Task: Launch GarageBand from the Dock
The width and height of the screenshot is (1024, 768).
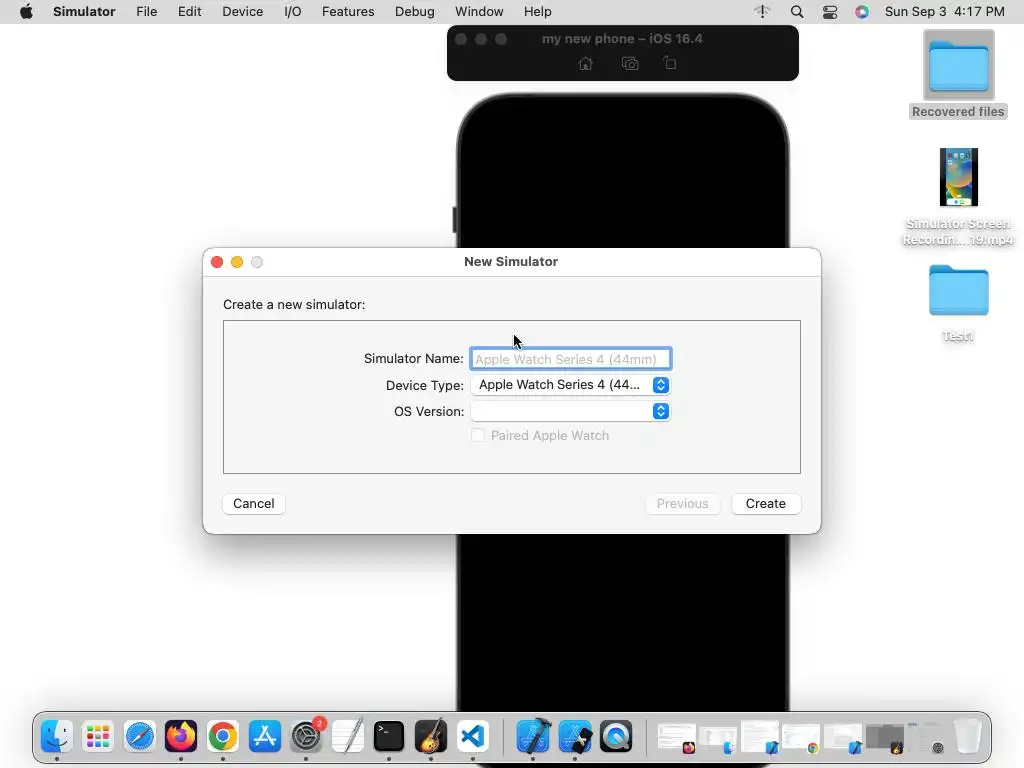Action: click(x=430, y=737)
